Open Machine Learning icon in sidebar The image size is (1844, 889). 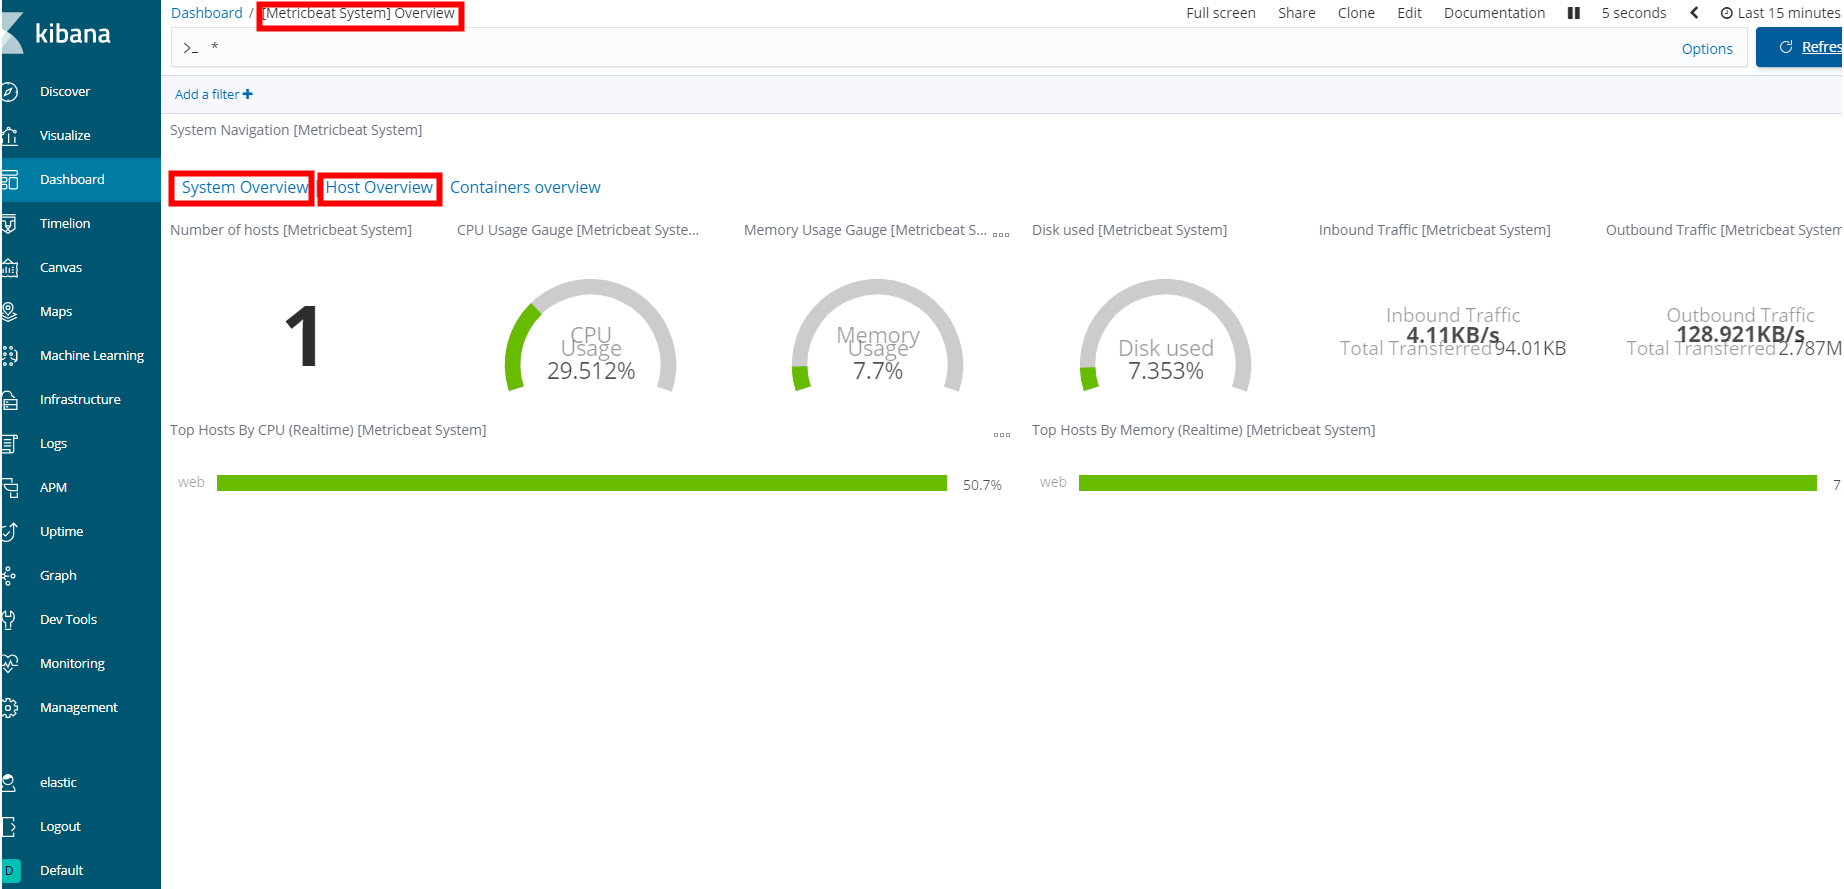click(x=9, y=356)
